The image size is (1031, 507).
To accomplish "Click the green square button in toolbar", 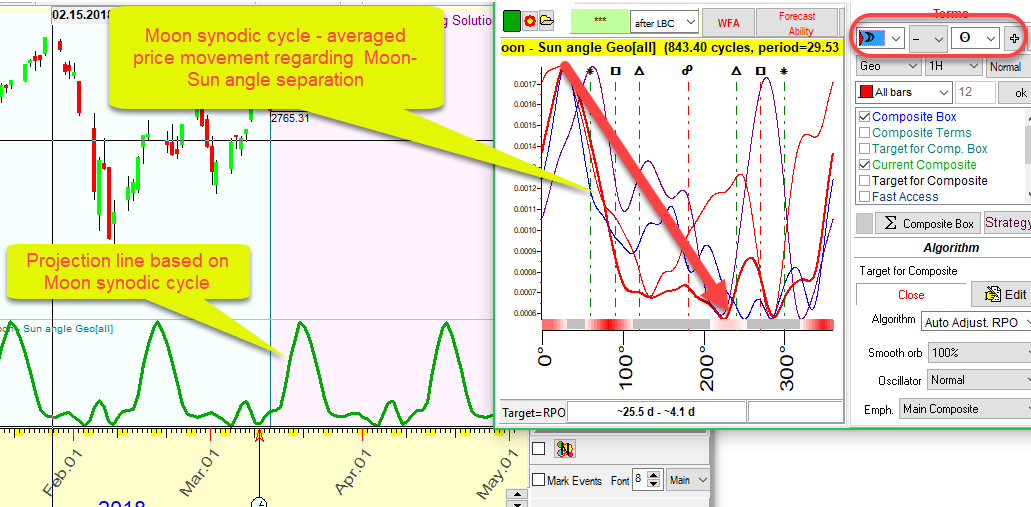I will point(511,21).
